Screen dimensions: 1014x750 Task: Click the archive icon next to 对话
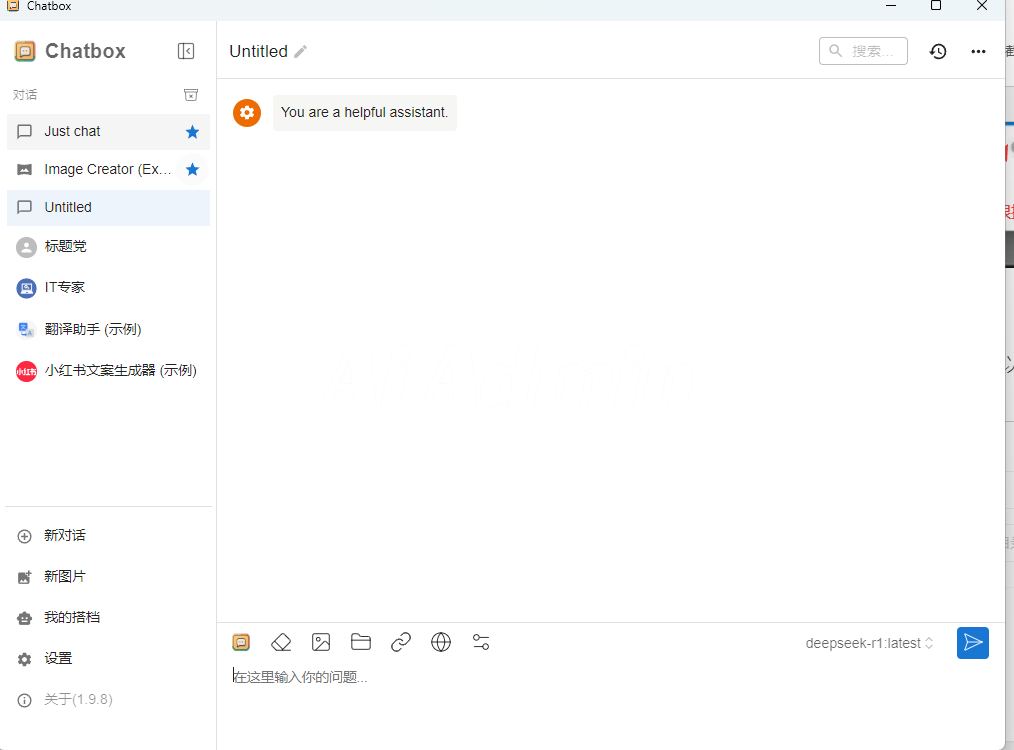(x=191, y=95)
